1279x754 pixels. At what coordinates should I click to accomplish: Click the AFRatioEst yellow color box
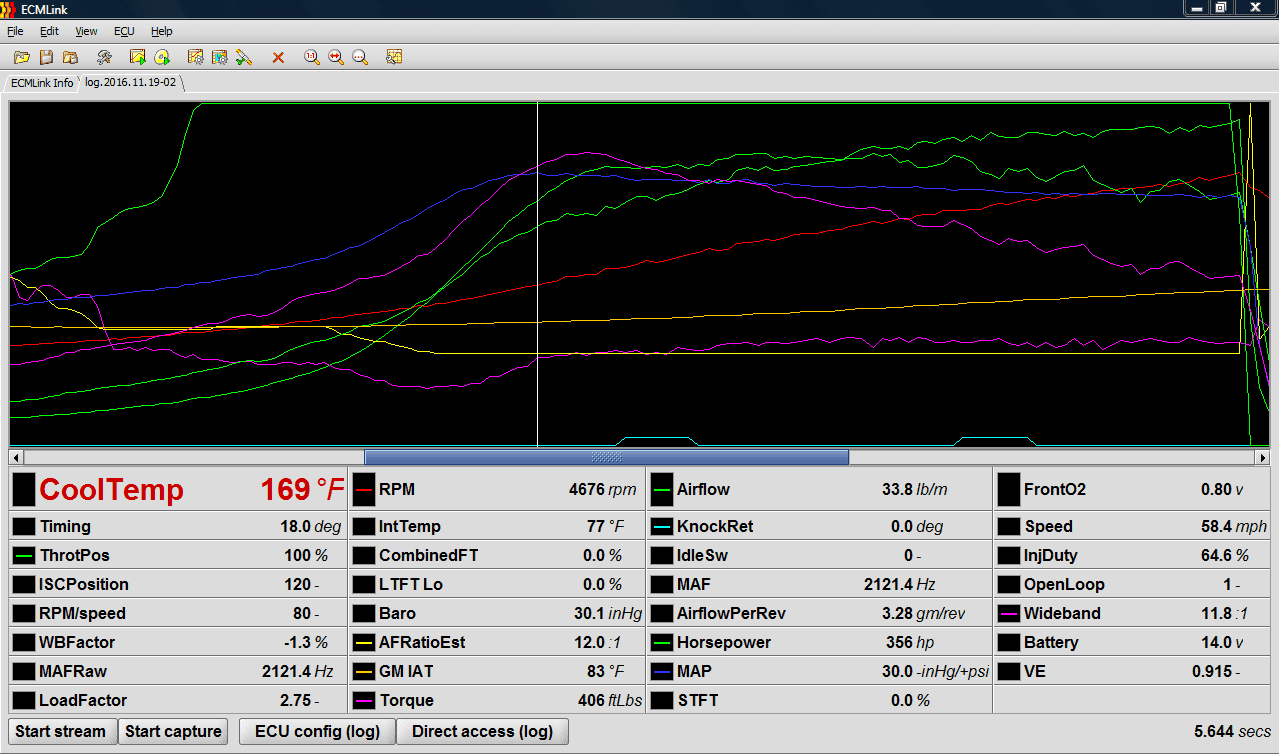[362, 642]
